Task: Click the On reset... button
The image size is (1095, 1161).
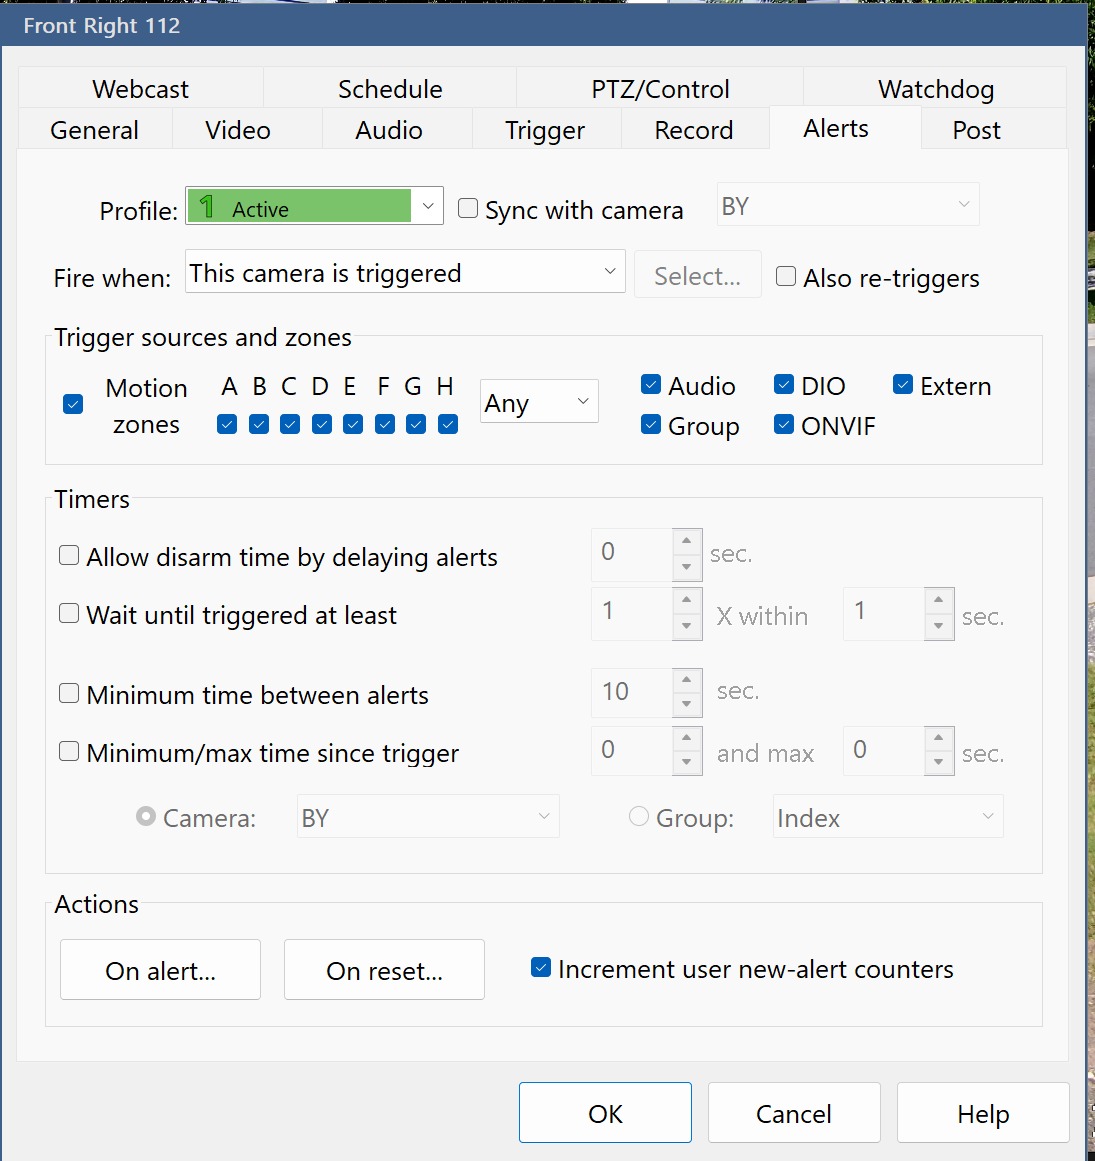Action: [x=384, y=970]
